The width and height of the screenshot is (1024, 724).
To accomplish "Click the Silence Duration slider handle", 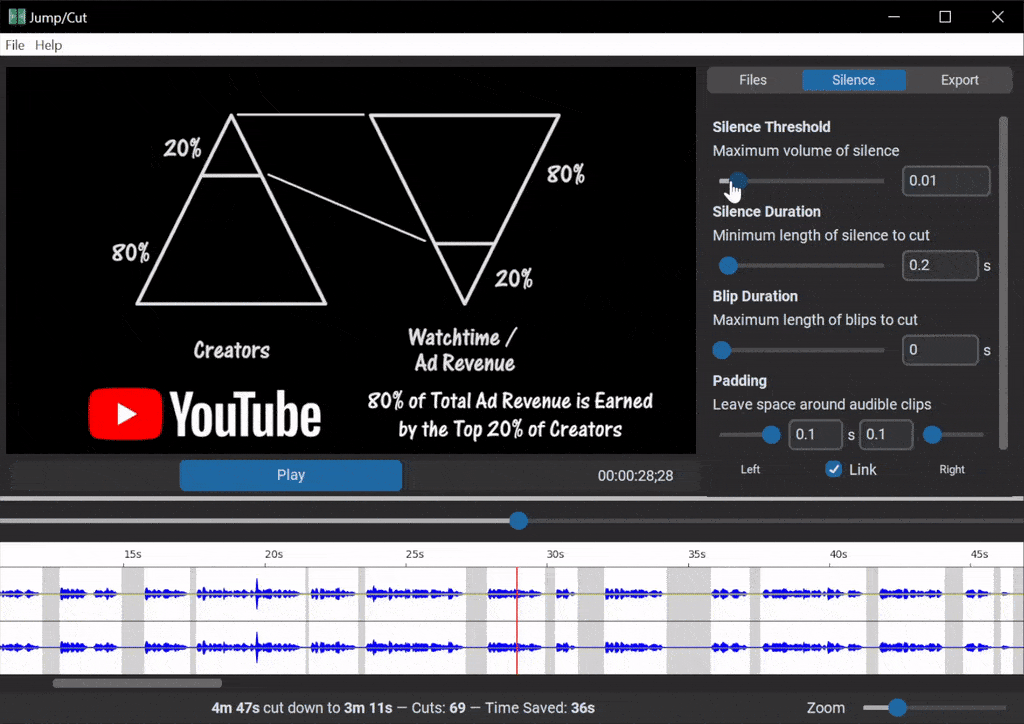I will (728, 265).
